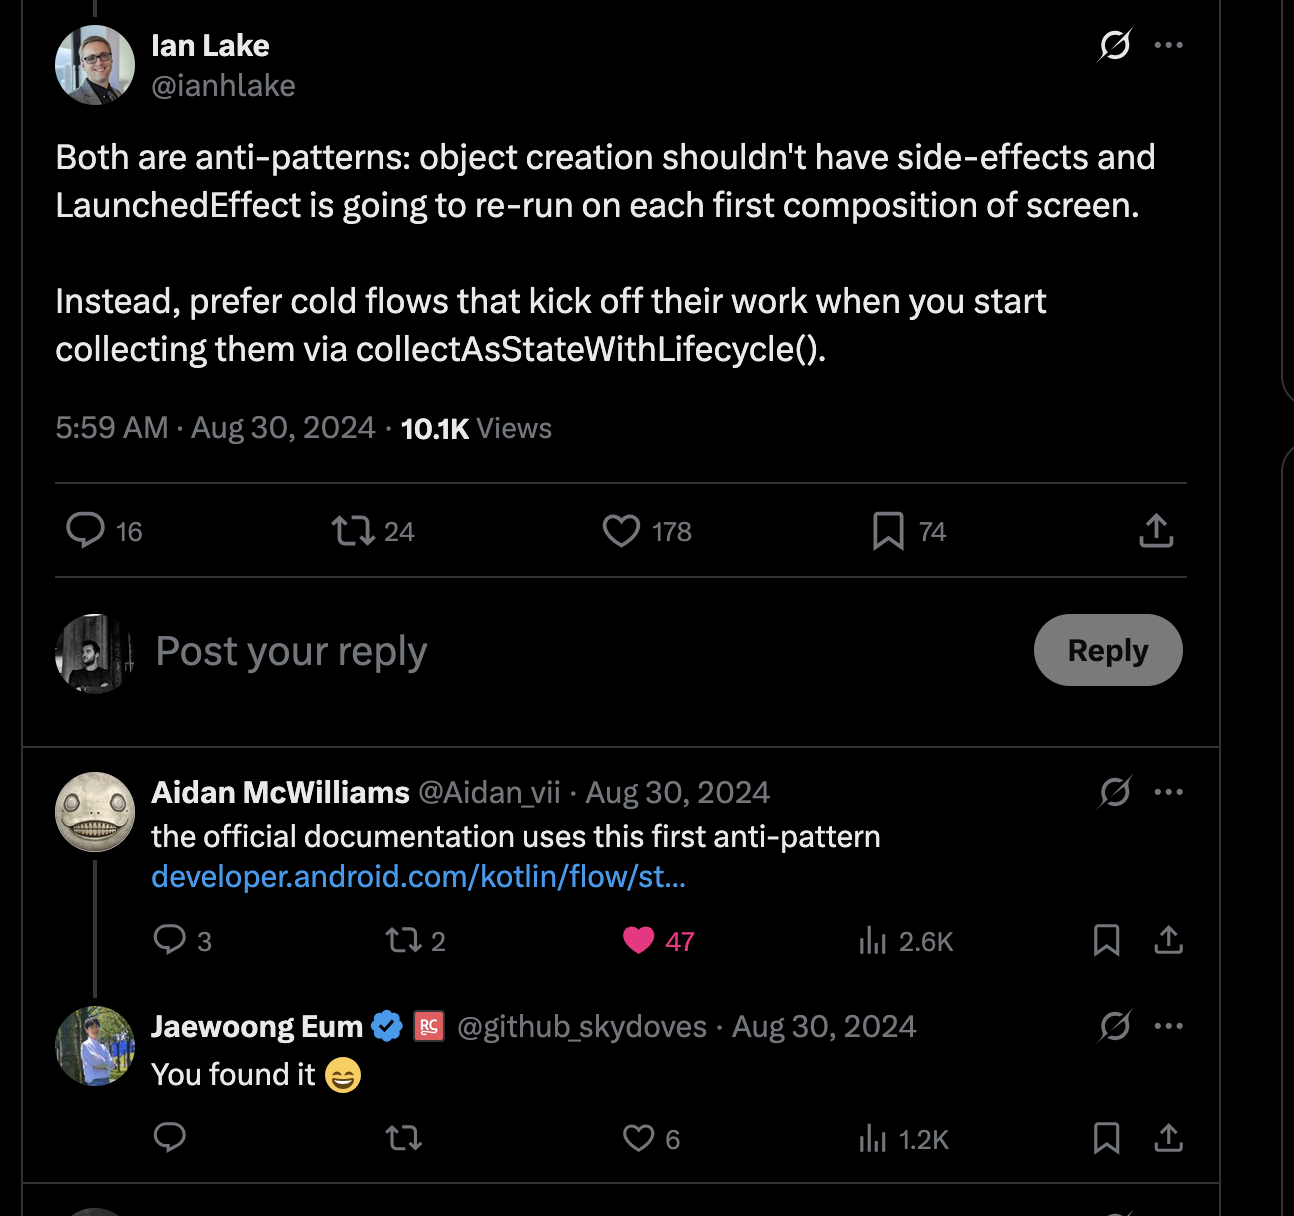Open more options on Jaewoong Eum's reply
The image size is (1294, 1216).
pyautogui.click(x=1168, y=1026)
